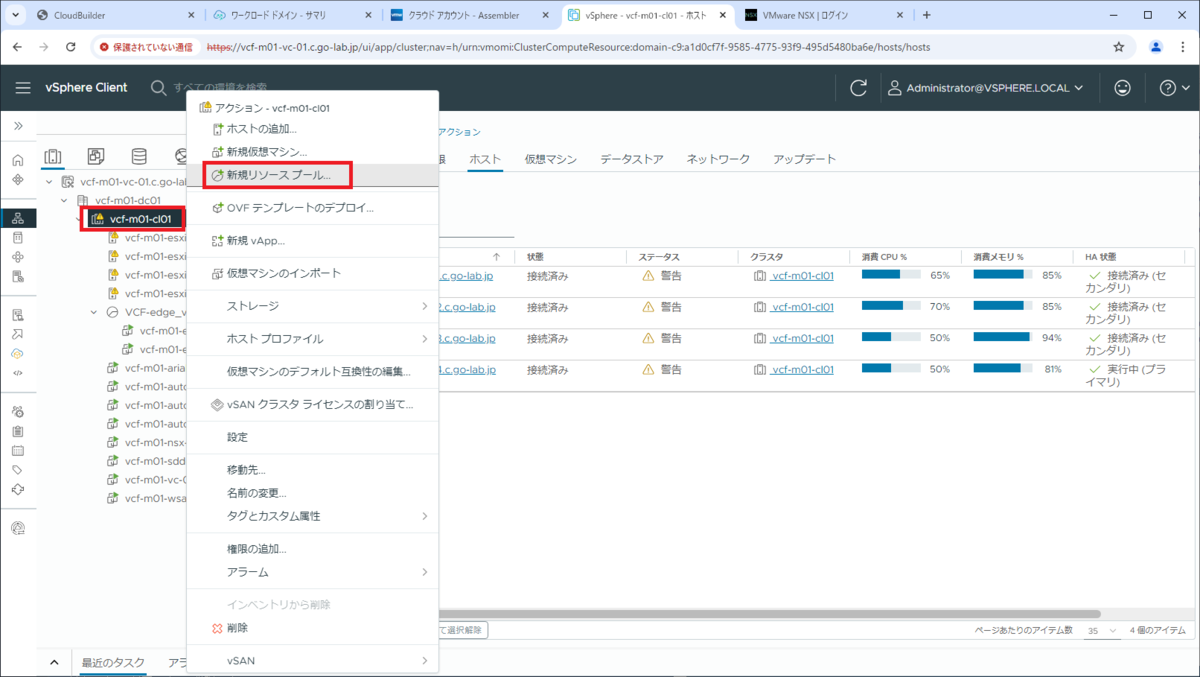Switch to the Updates tab
Viewport: 1200px width, 677px height.
(804, 159)
